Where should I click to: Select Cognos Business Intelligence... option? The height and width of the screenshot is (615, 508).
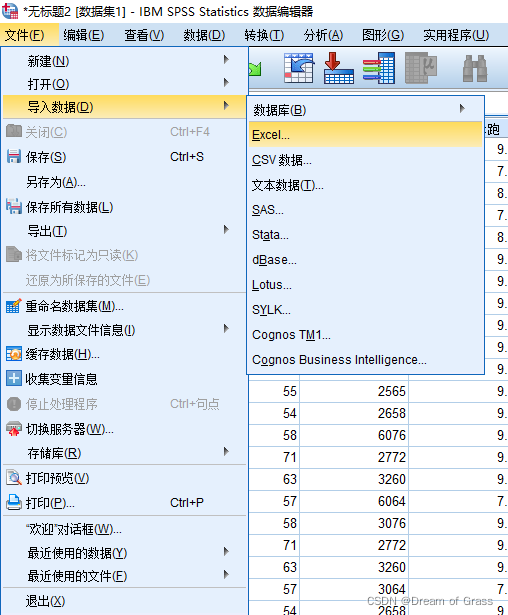[365, 360]
